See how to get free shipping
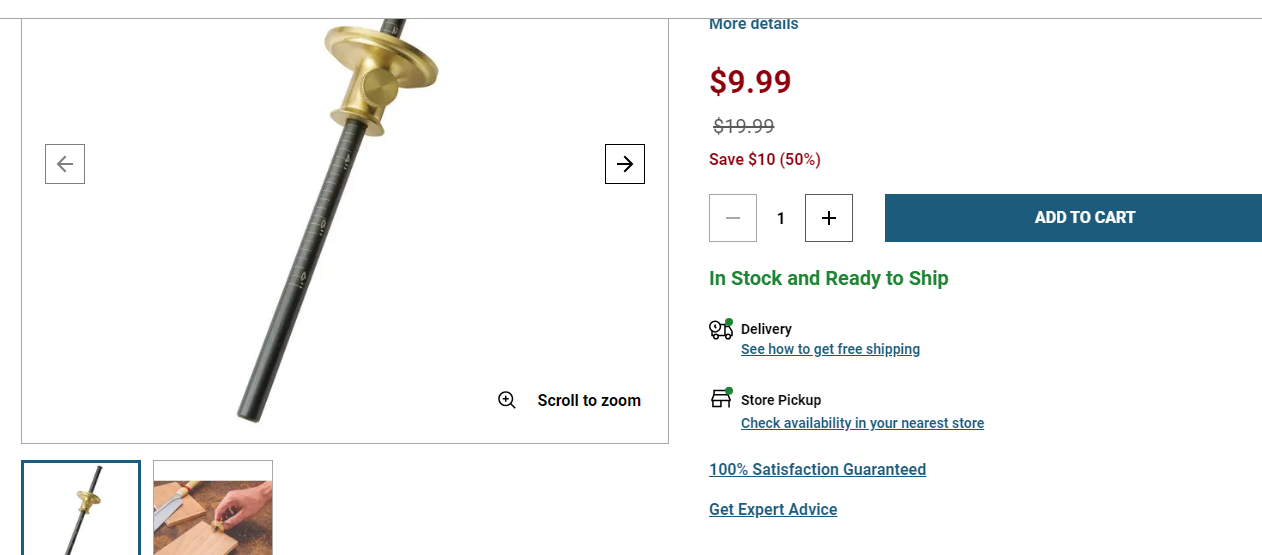The height and width of the screenshot is (555, 1262). click(830, 349)
